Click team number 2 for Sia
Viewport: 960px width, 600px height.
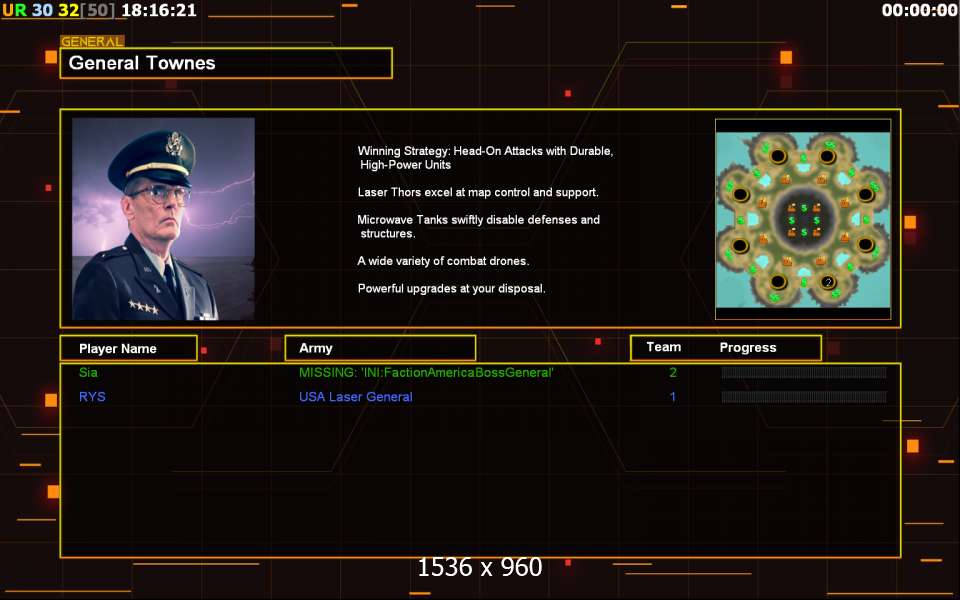673,372
